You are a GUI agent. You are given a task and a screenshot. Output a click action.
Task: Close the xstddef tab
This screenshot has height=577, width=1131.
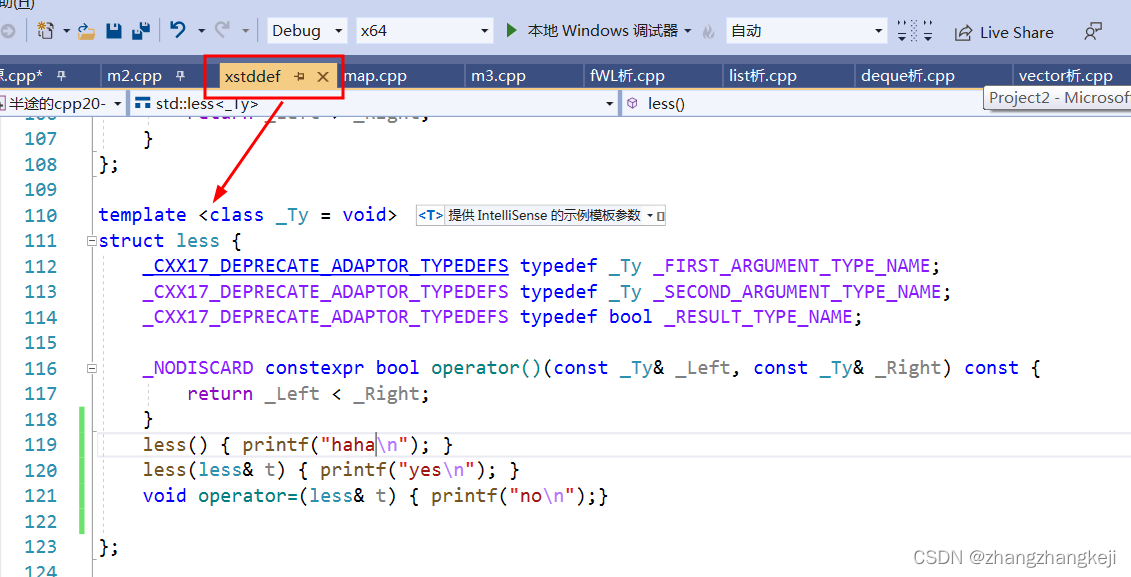coord(323,76)
